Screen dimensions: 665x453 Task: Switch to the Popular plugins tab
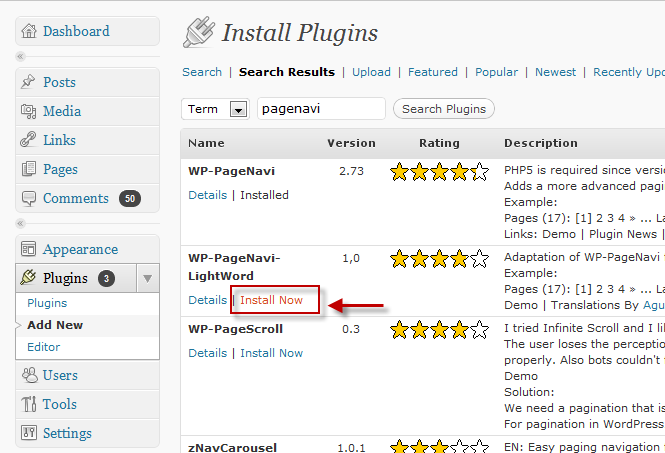tap(496, 72)
